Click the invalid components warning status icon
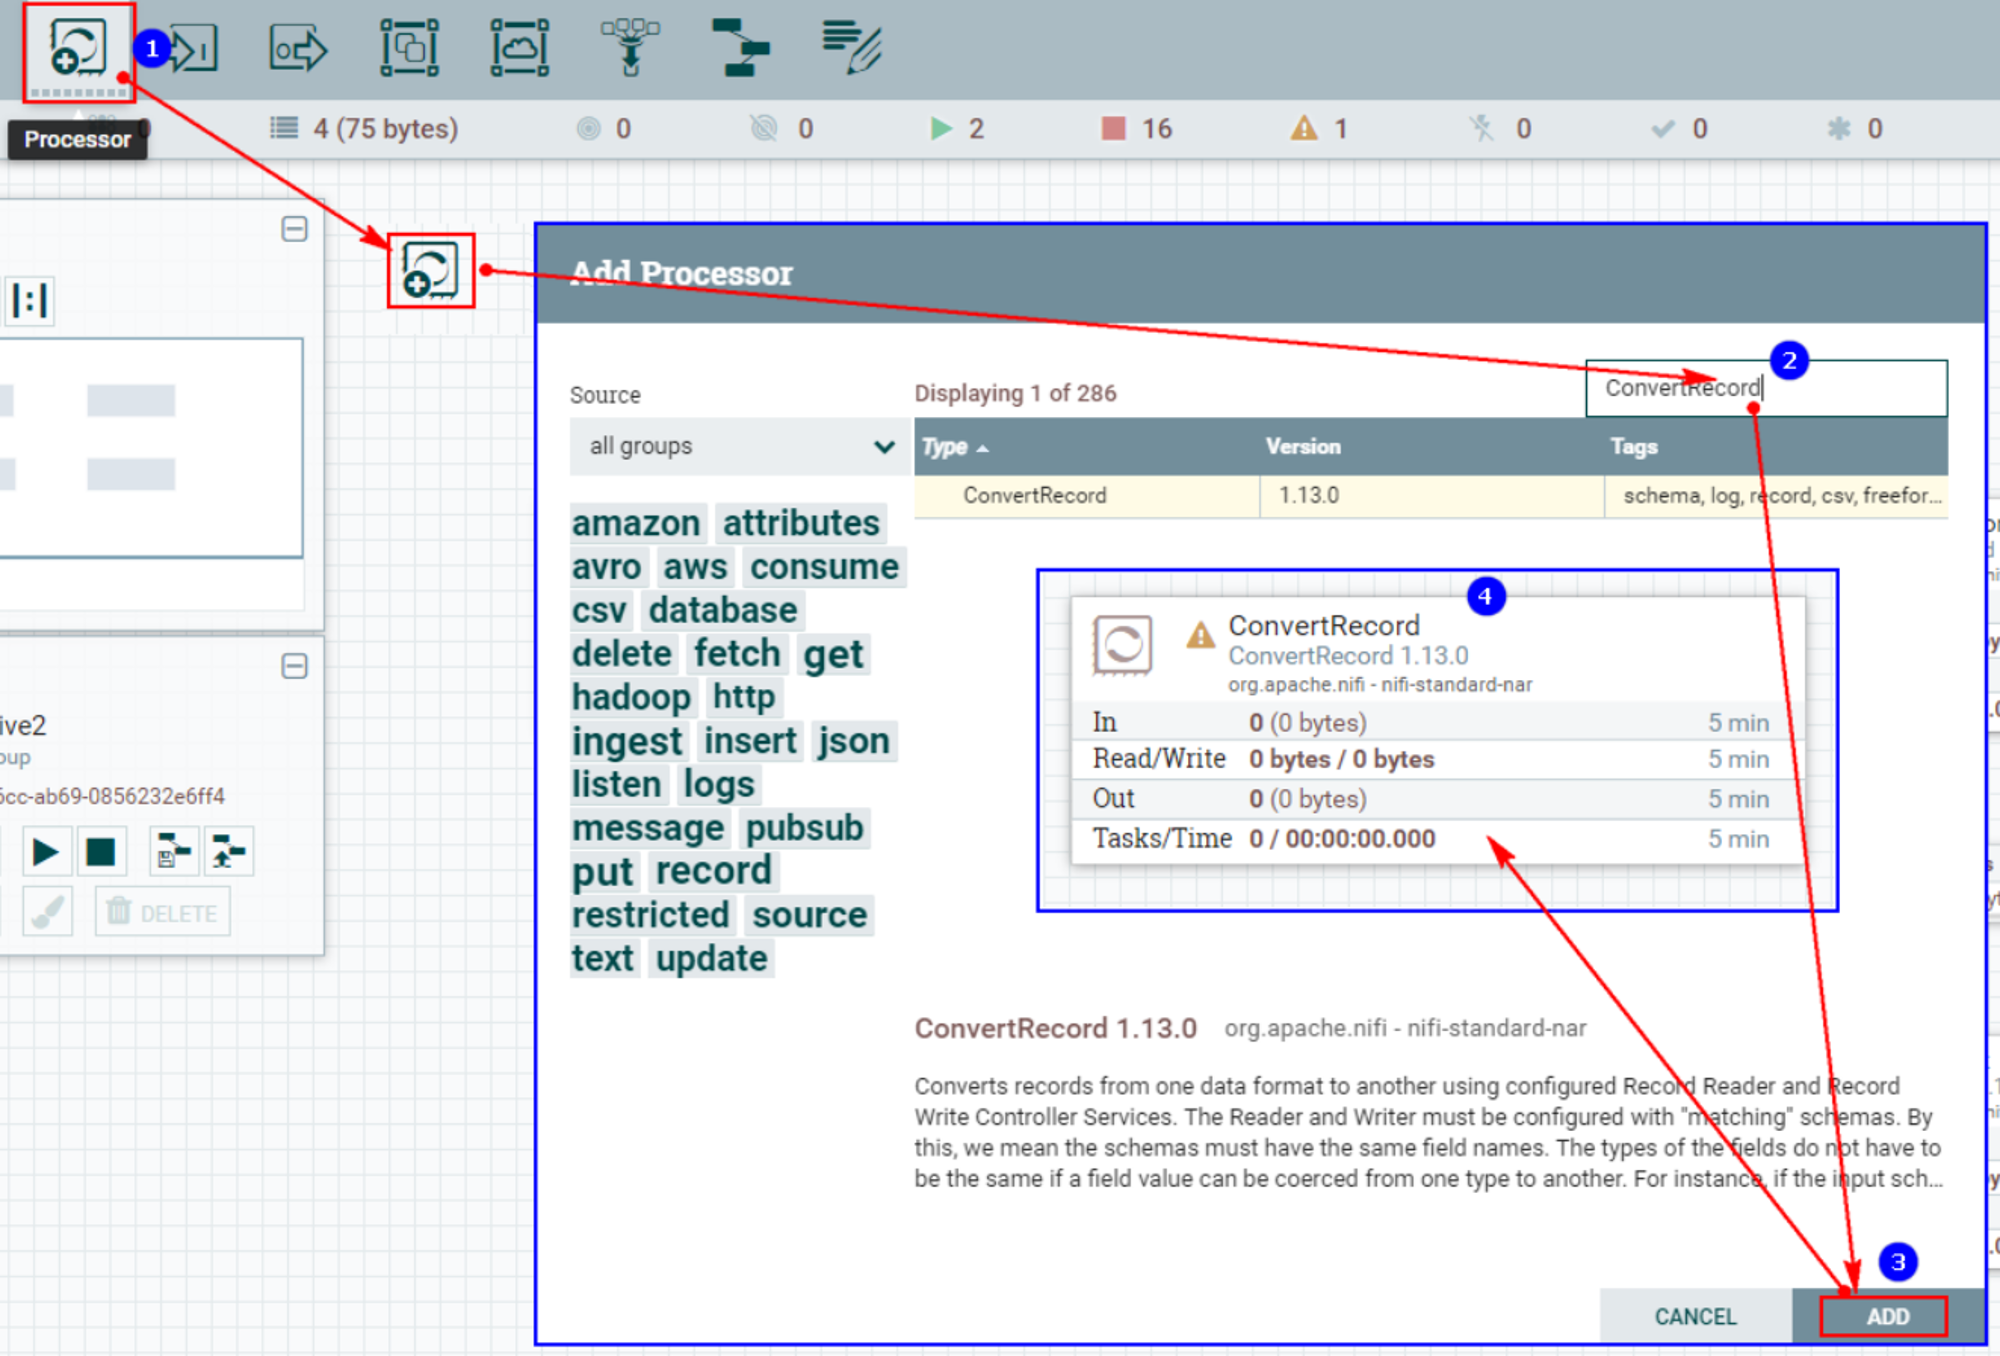Screen dimensions: 2000x1356 1304,128
